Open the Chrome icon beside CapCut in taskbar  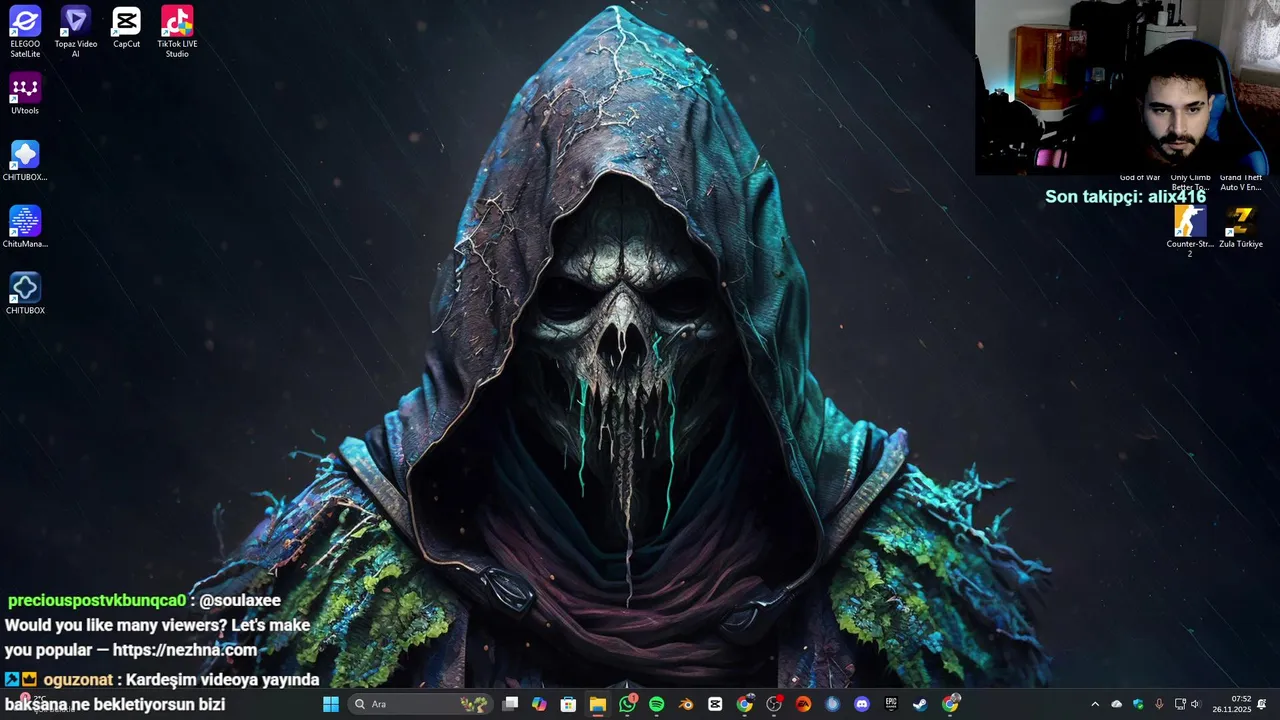pyautogui.click(x=744, y=704)
